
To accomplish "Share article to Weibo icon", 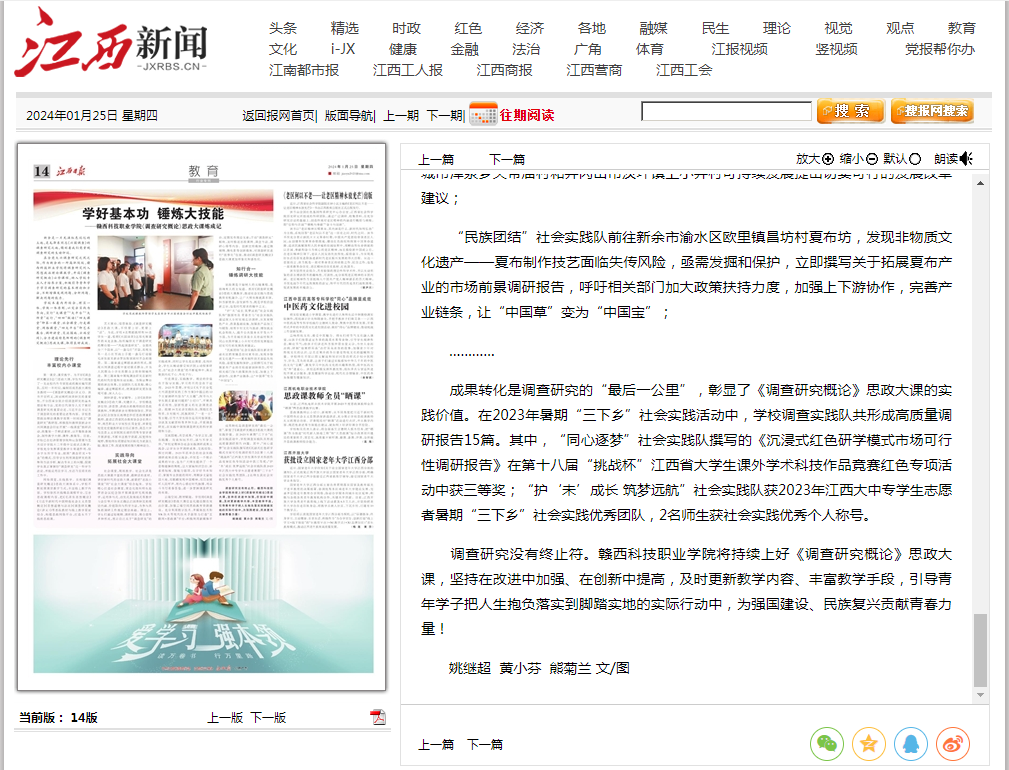I will click(x=952, y=743).
